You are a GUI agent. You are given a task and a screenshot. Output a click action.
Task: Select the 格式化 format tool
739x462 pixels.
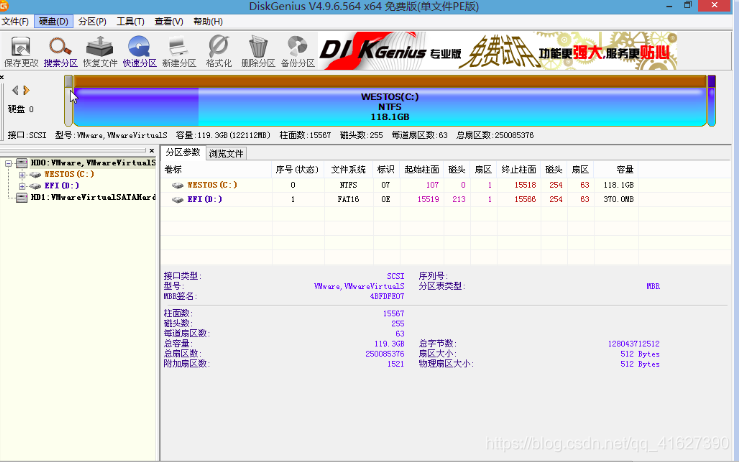219,51
